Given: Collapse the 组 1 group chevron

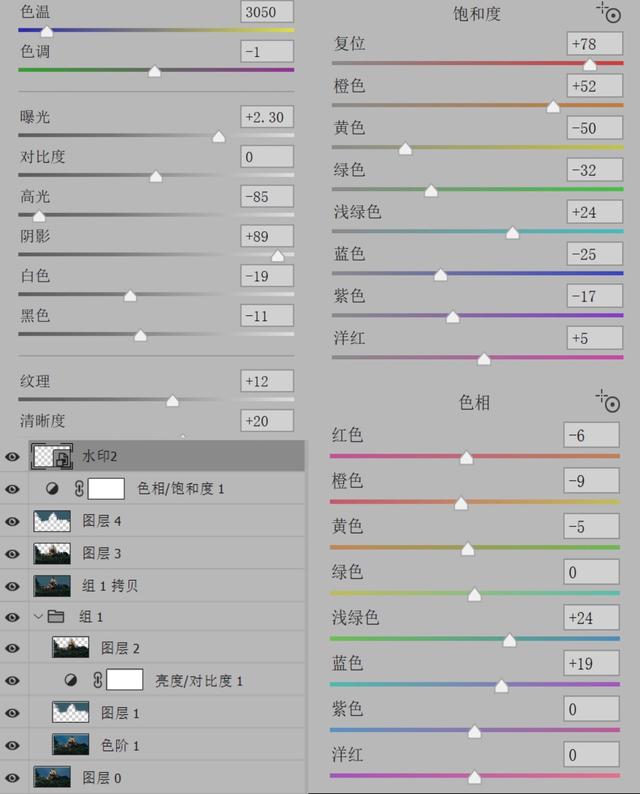Looking at the screenshot, I should 38,616.
